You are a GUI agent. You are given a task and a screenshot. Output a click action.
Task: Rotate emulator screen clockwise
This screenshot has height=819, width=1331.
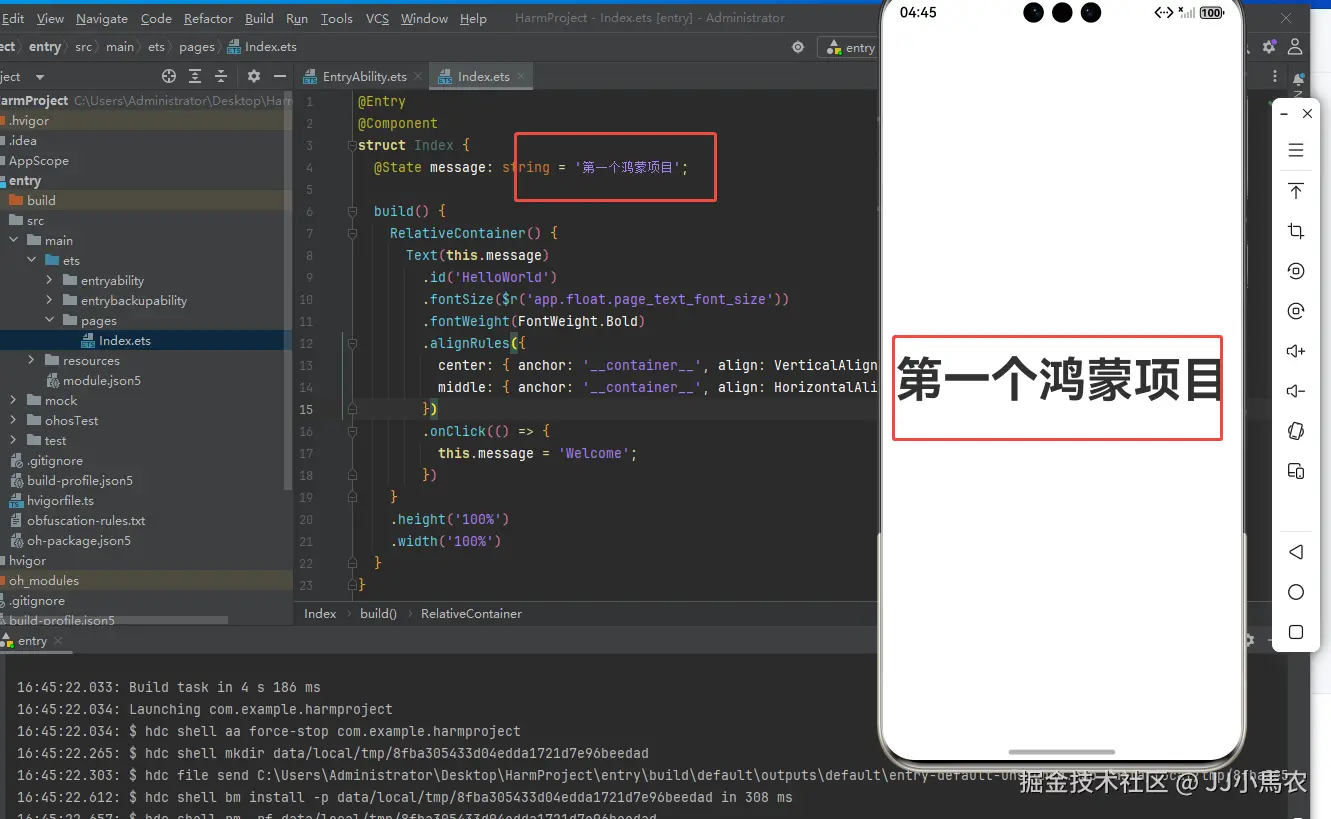(1296, 311)
